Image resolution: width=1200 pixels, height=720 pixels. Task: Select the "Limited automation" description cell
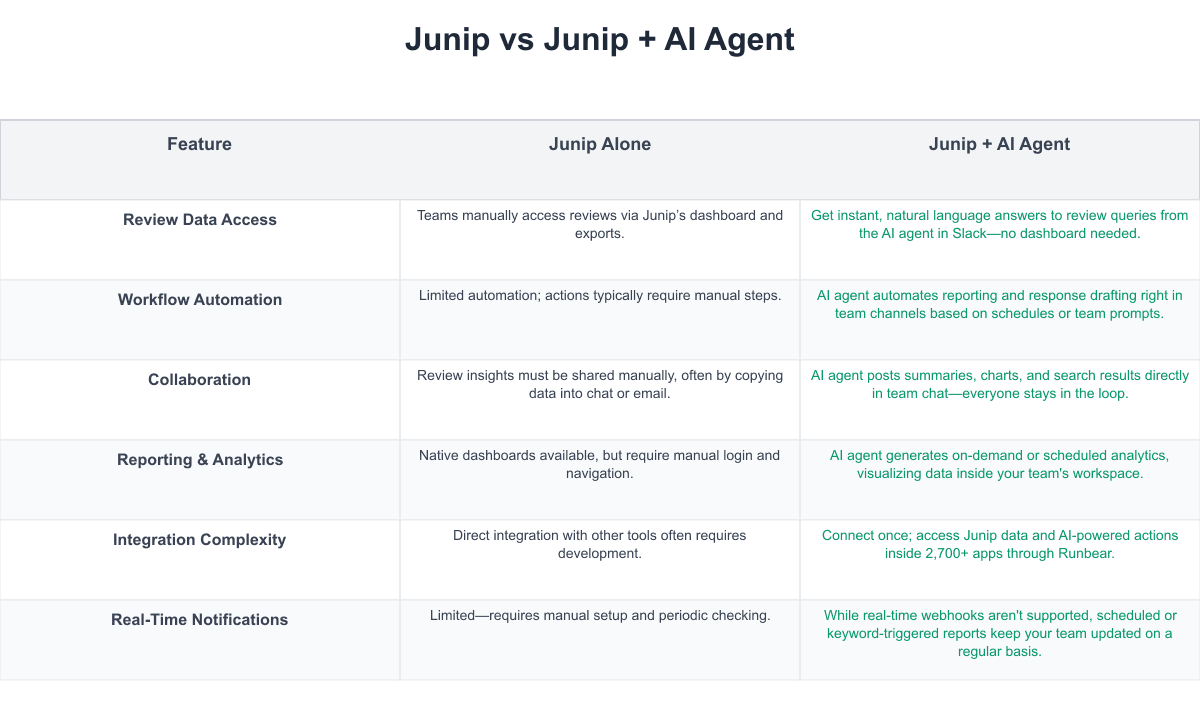[599, 295]
